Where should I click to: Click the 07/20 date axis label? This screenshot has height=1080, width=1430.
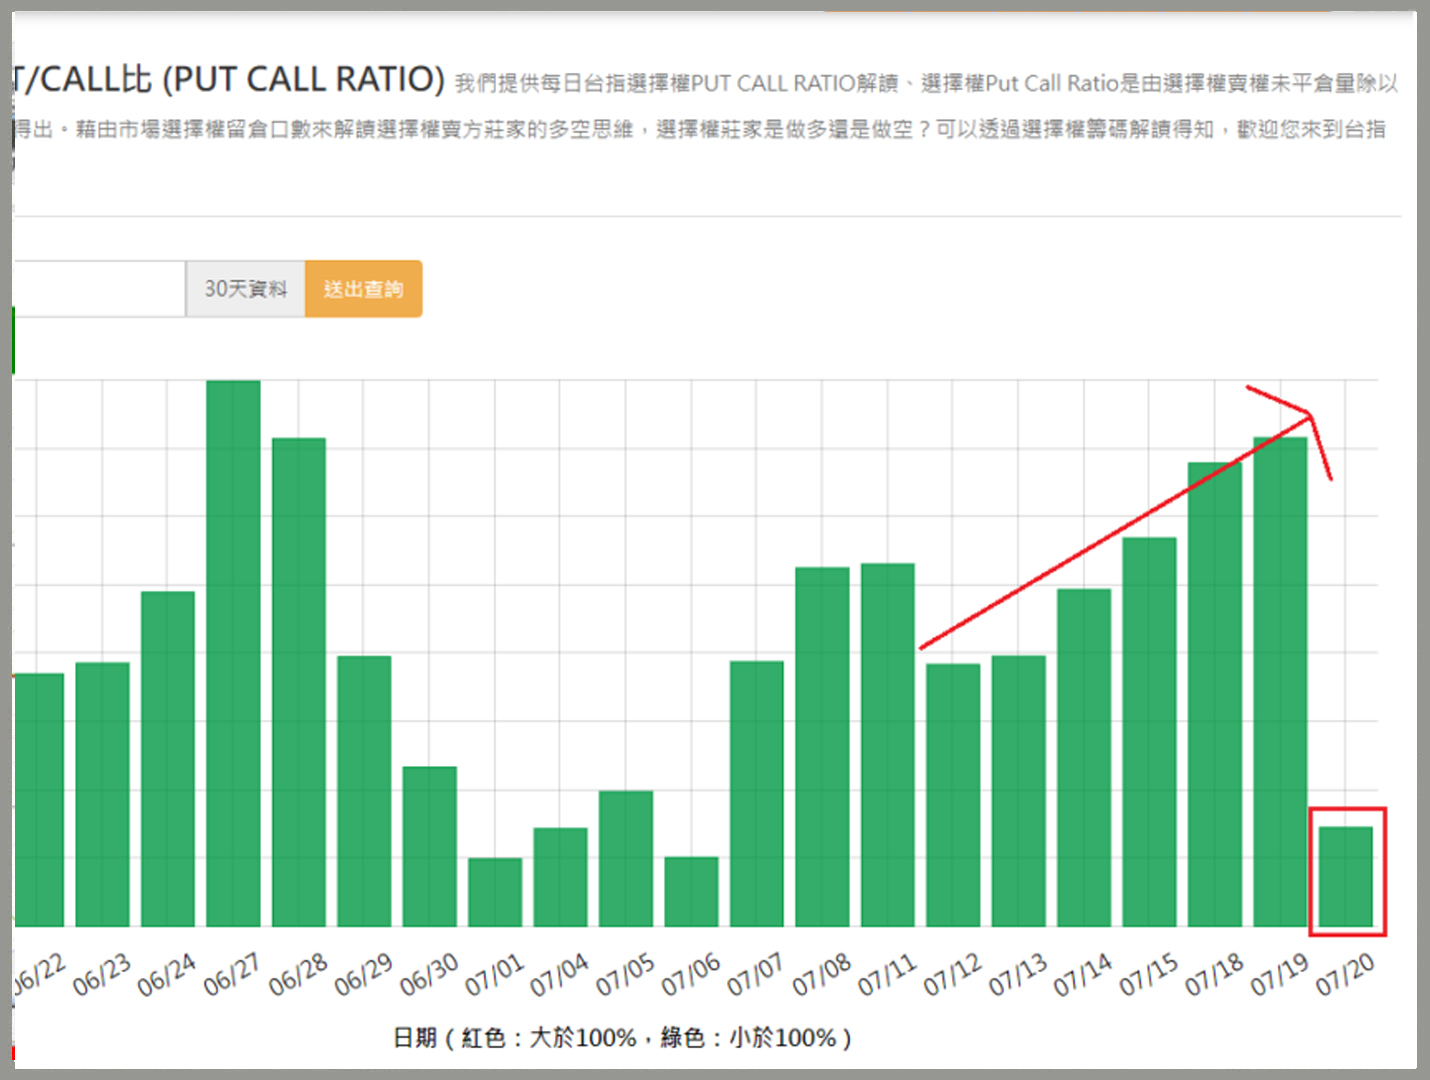[x=1344, y=974]
